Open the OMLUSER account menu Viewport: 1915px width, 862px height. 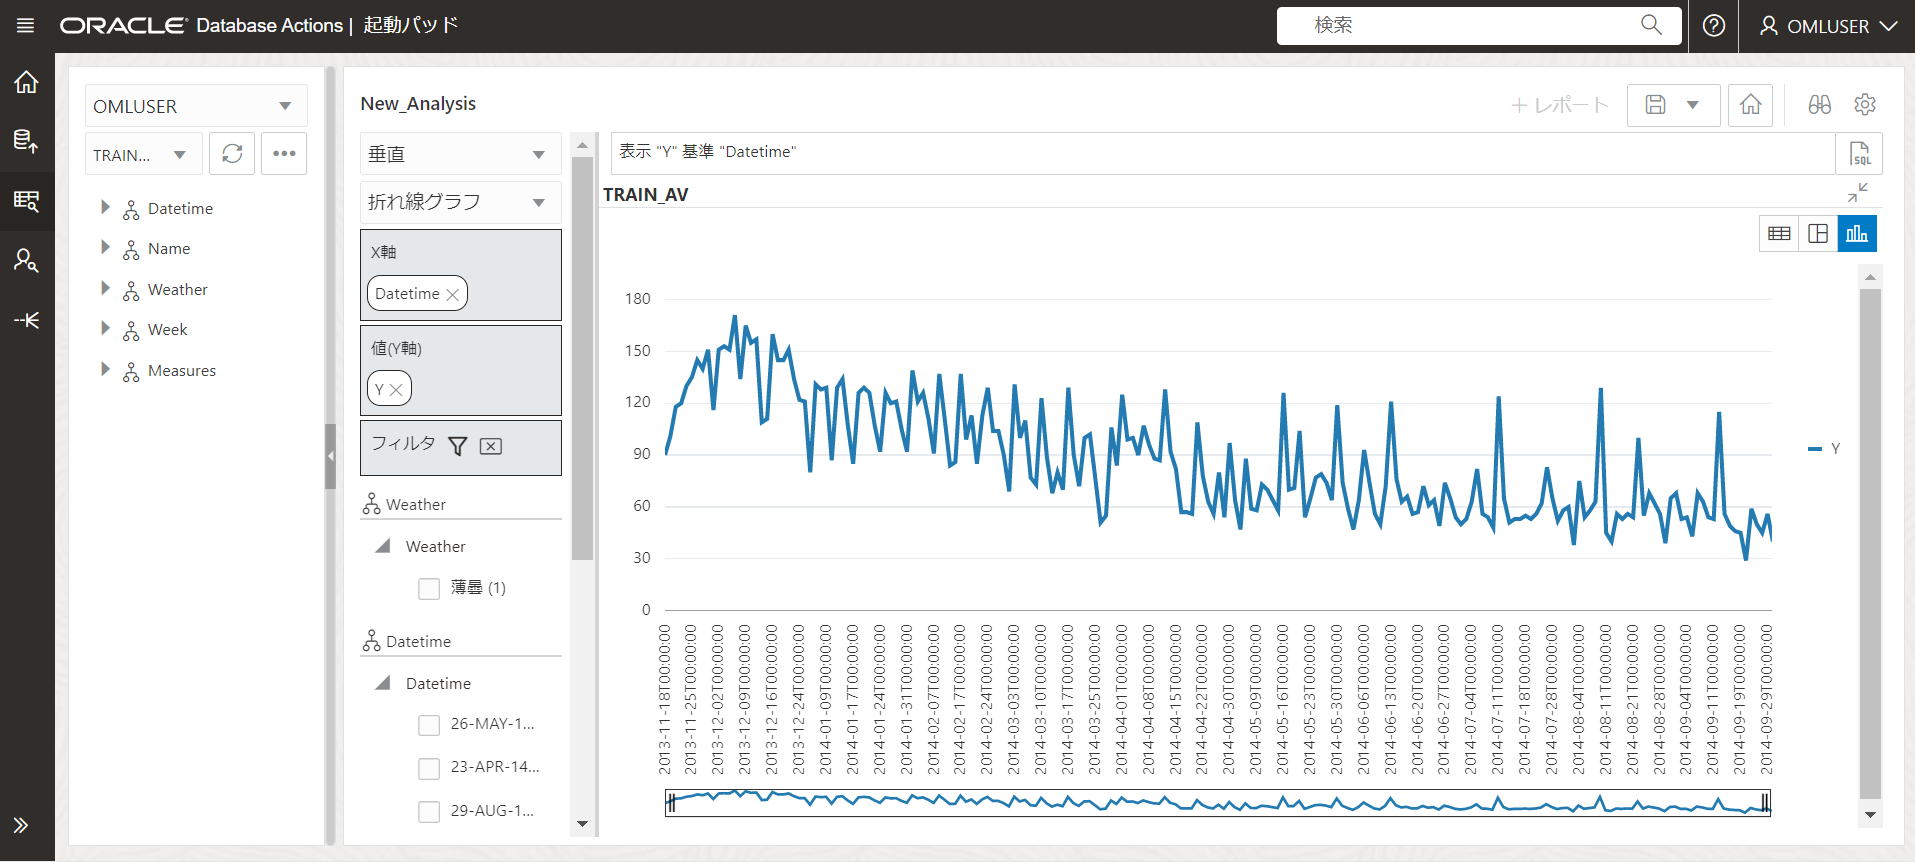click(1828, 26)
